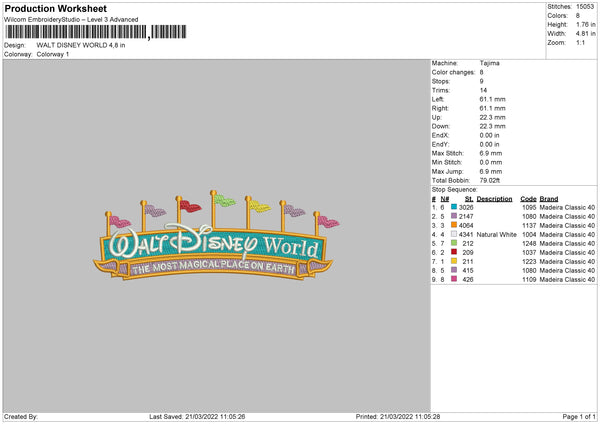This screenshot has height=424, width=600.
Task: Select the Max Stitch: label
Action: [x=448, y=153]
